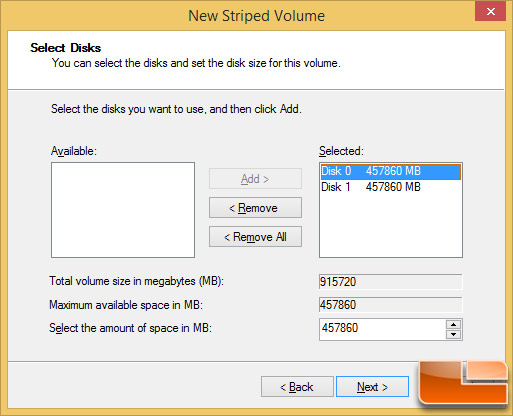The height and width of the screenshot is (416, 513).
Task: Click the Maximum available space field
Action: (390, 305)
